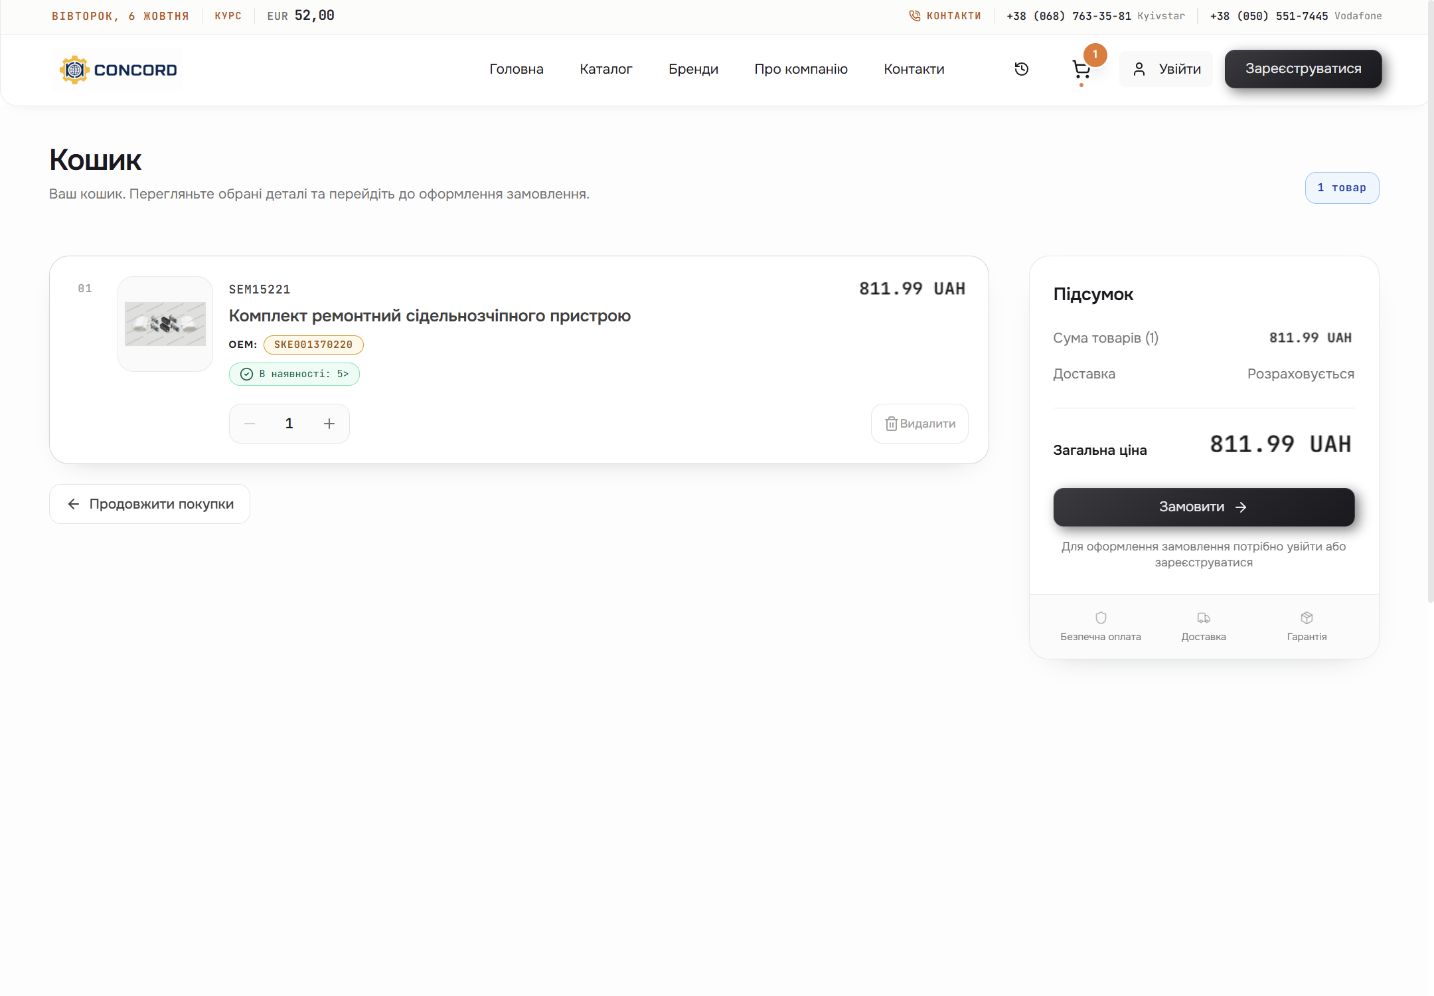
Task: Click the Кошик page heading
Action: tap(95, 160)
